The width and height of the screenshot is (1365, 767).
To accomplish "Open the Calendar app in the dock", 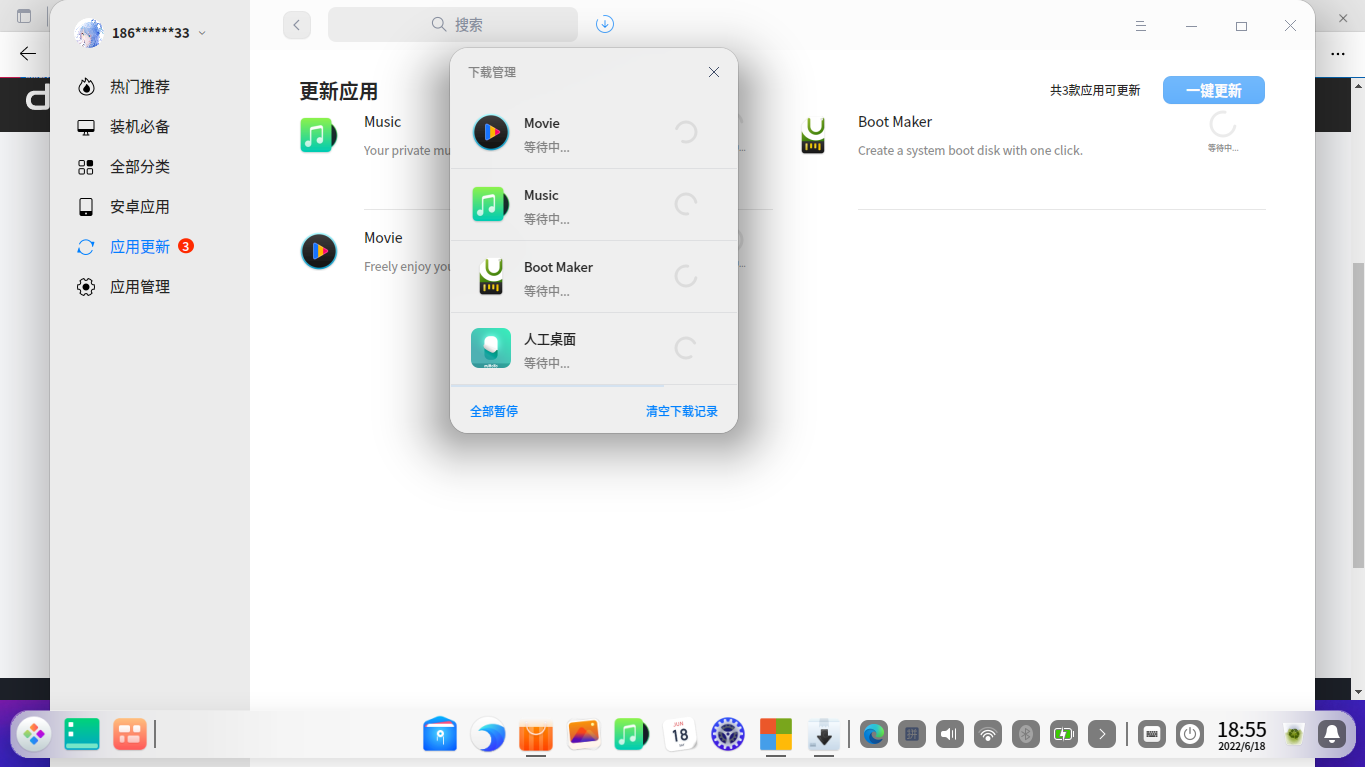I will click(x=680, y=735).
